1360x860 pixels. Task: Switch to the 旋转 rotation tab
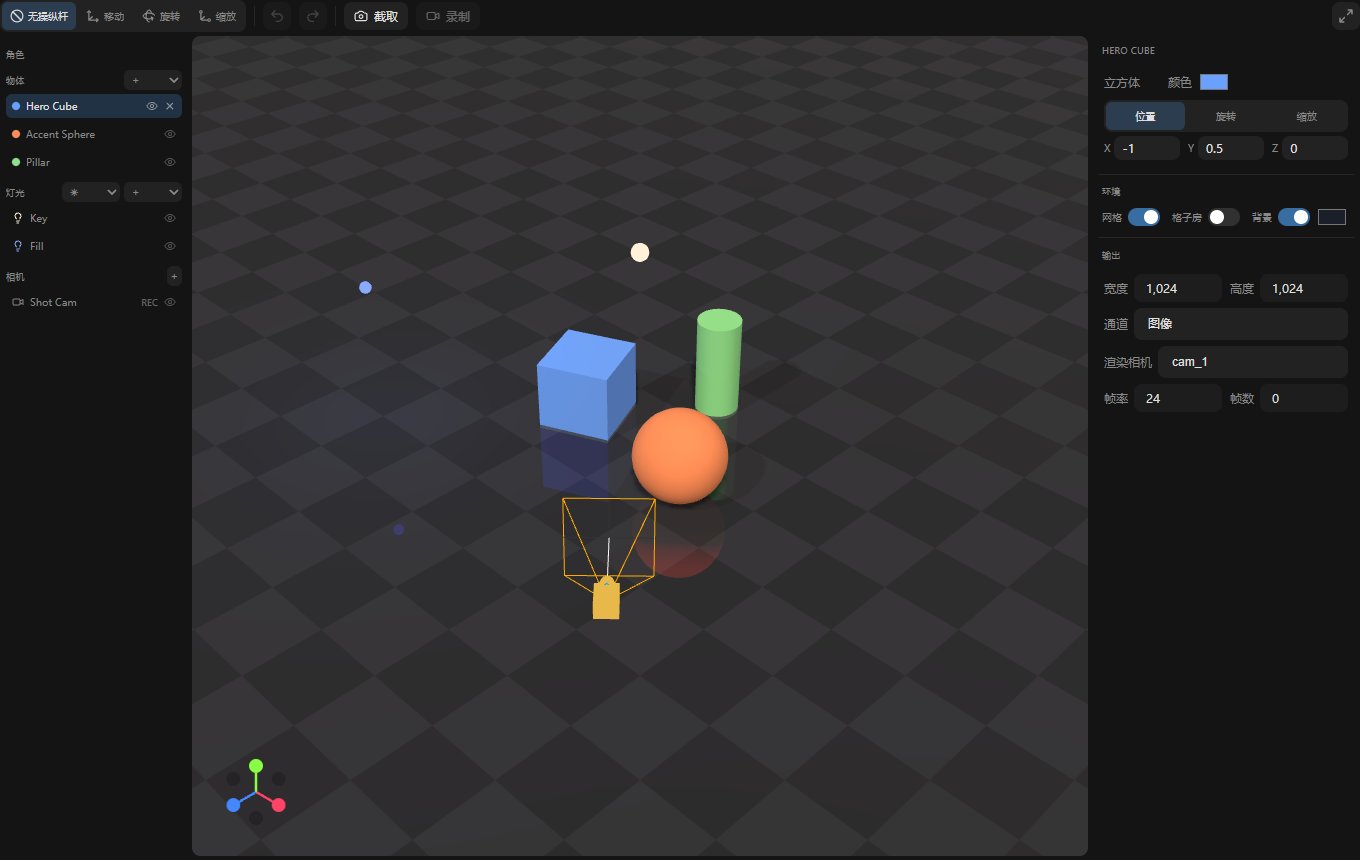(1226, 116)
